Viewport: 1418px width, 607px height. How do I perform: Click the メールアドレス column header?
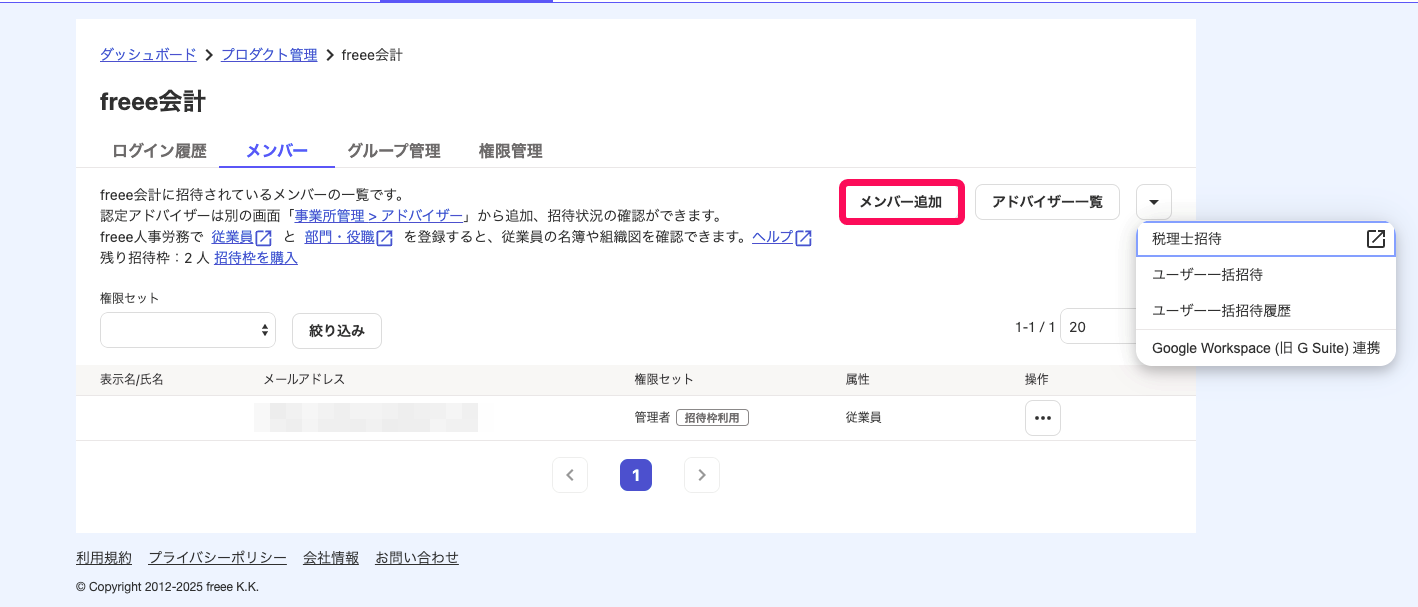(304, 380)
